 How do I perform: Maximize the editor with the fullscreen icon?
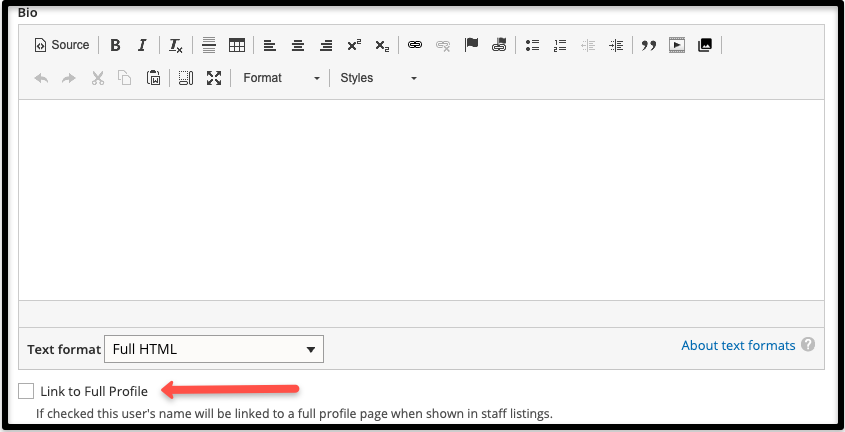213,78
